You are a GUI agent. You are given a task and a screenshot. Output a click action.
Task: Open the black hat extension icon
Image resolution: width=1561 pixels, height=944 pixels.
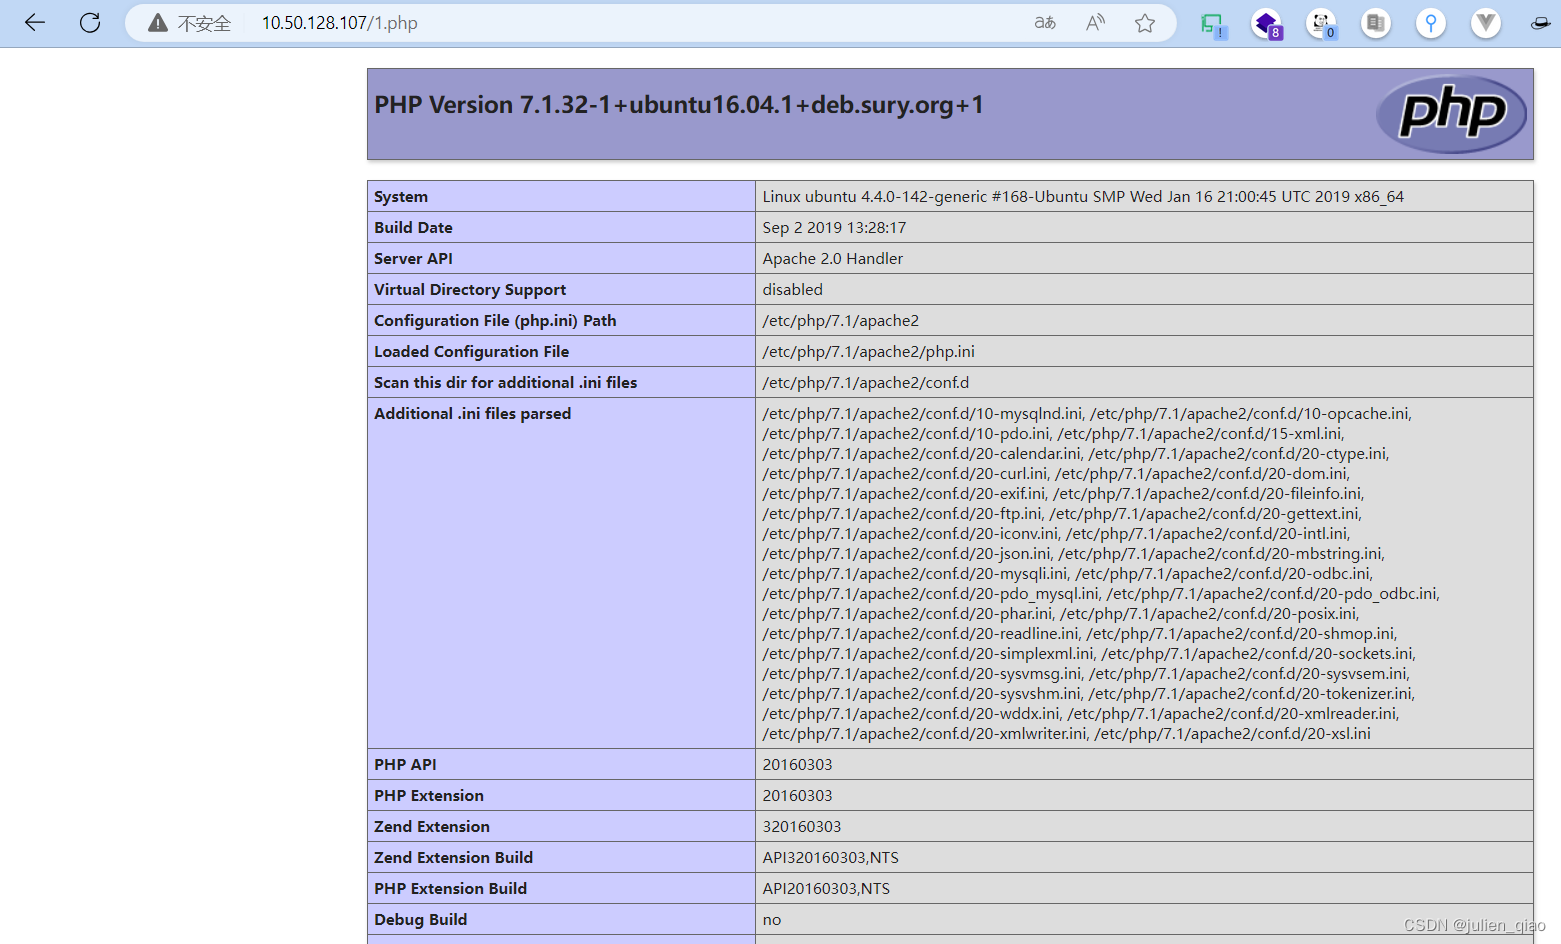1541,23
